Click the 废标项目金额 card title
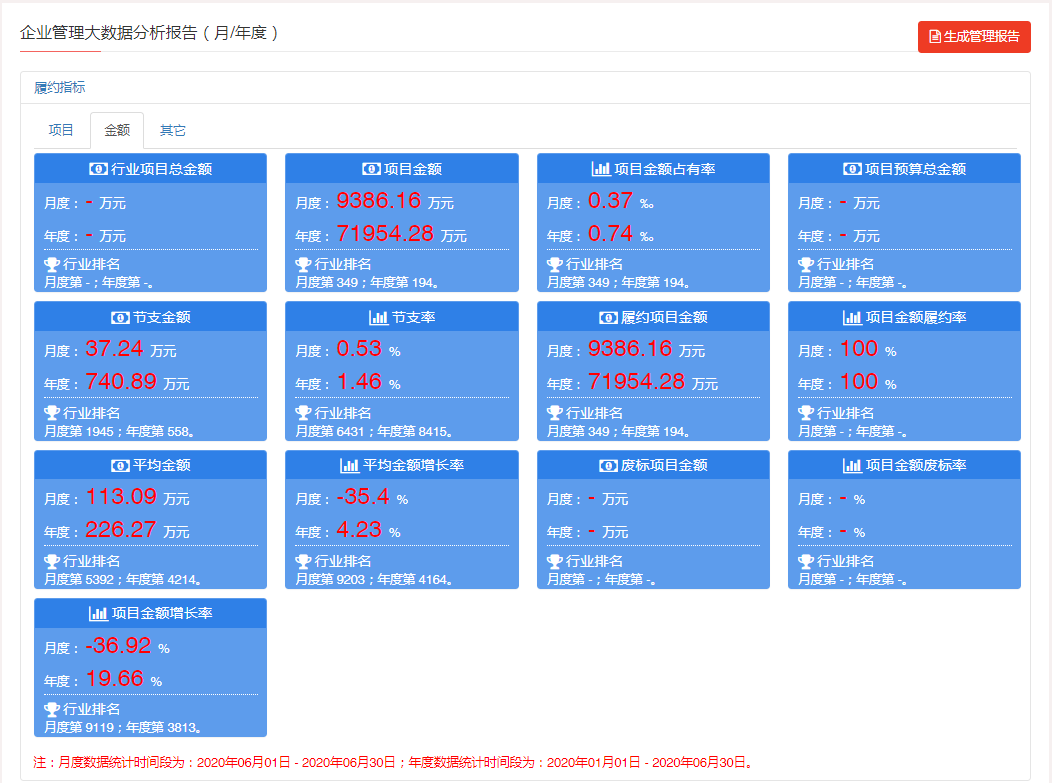The height and width of the screenshot is (783, 1053). (664, 465)
